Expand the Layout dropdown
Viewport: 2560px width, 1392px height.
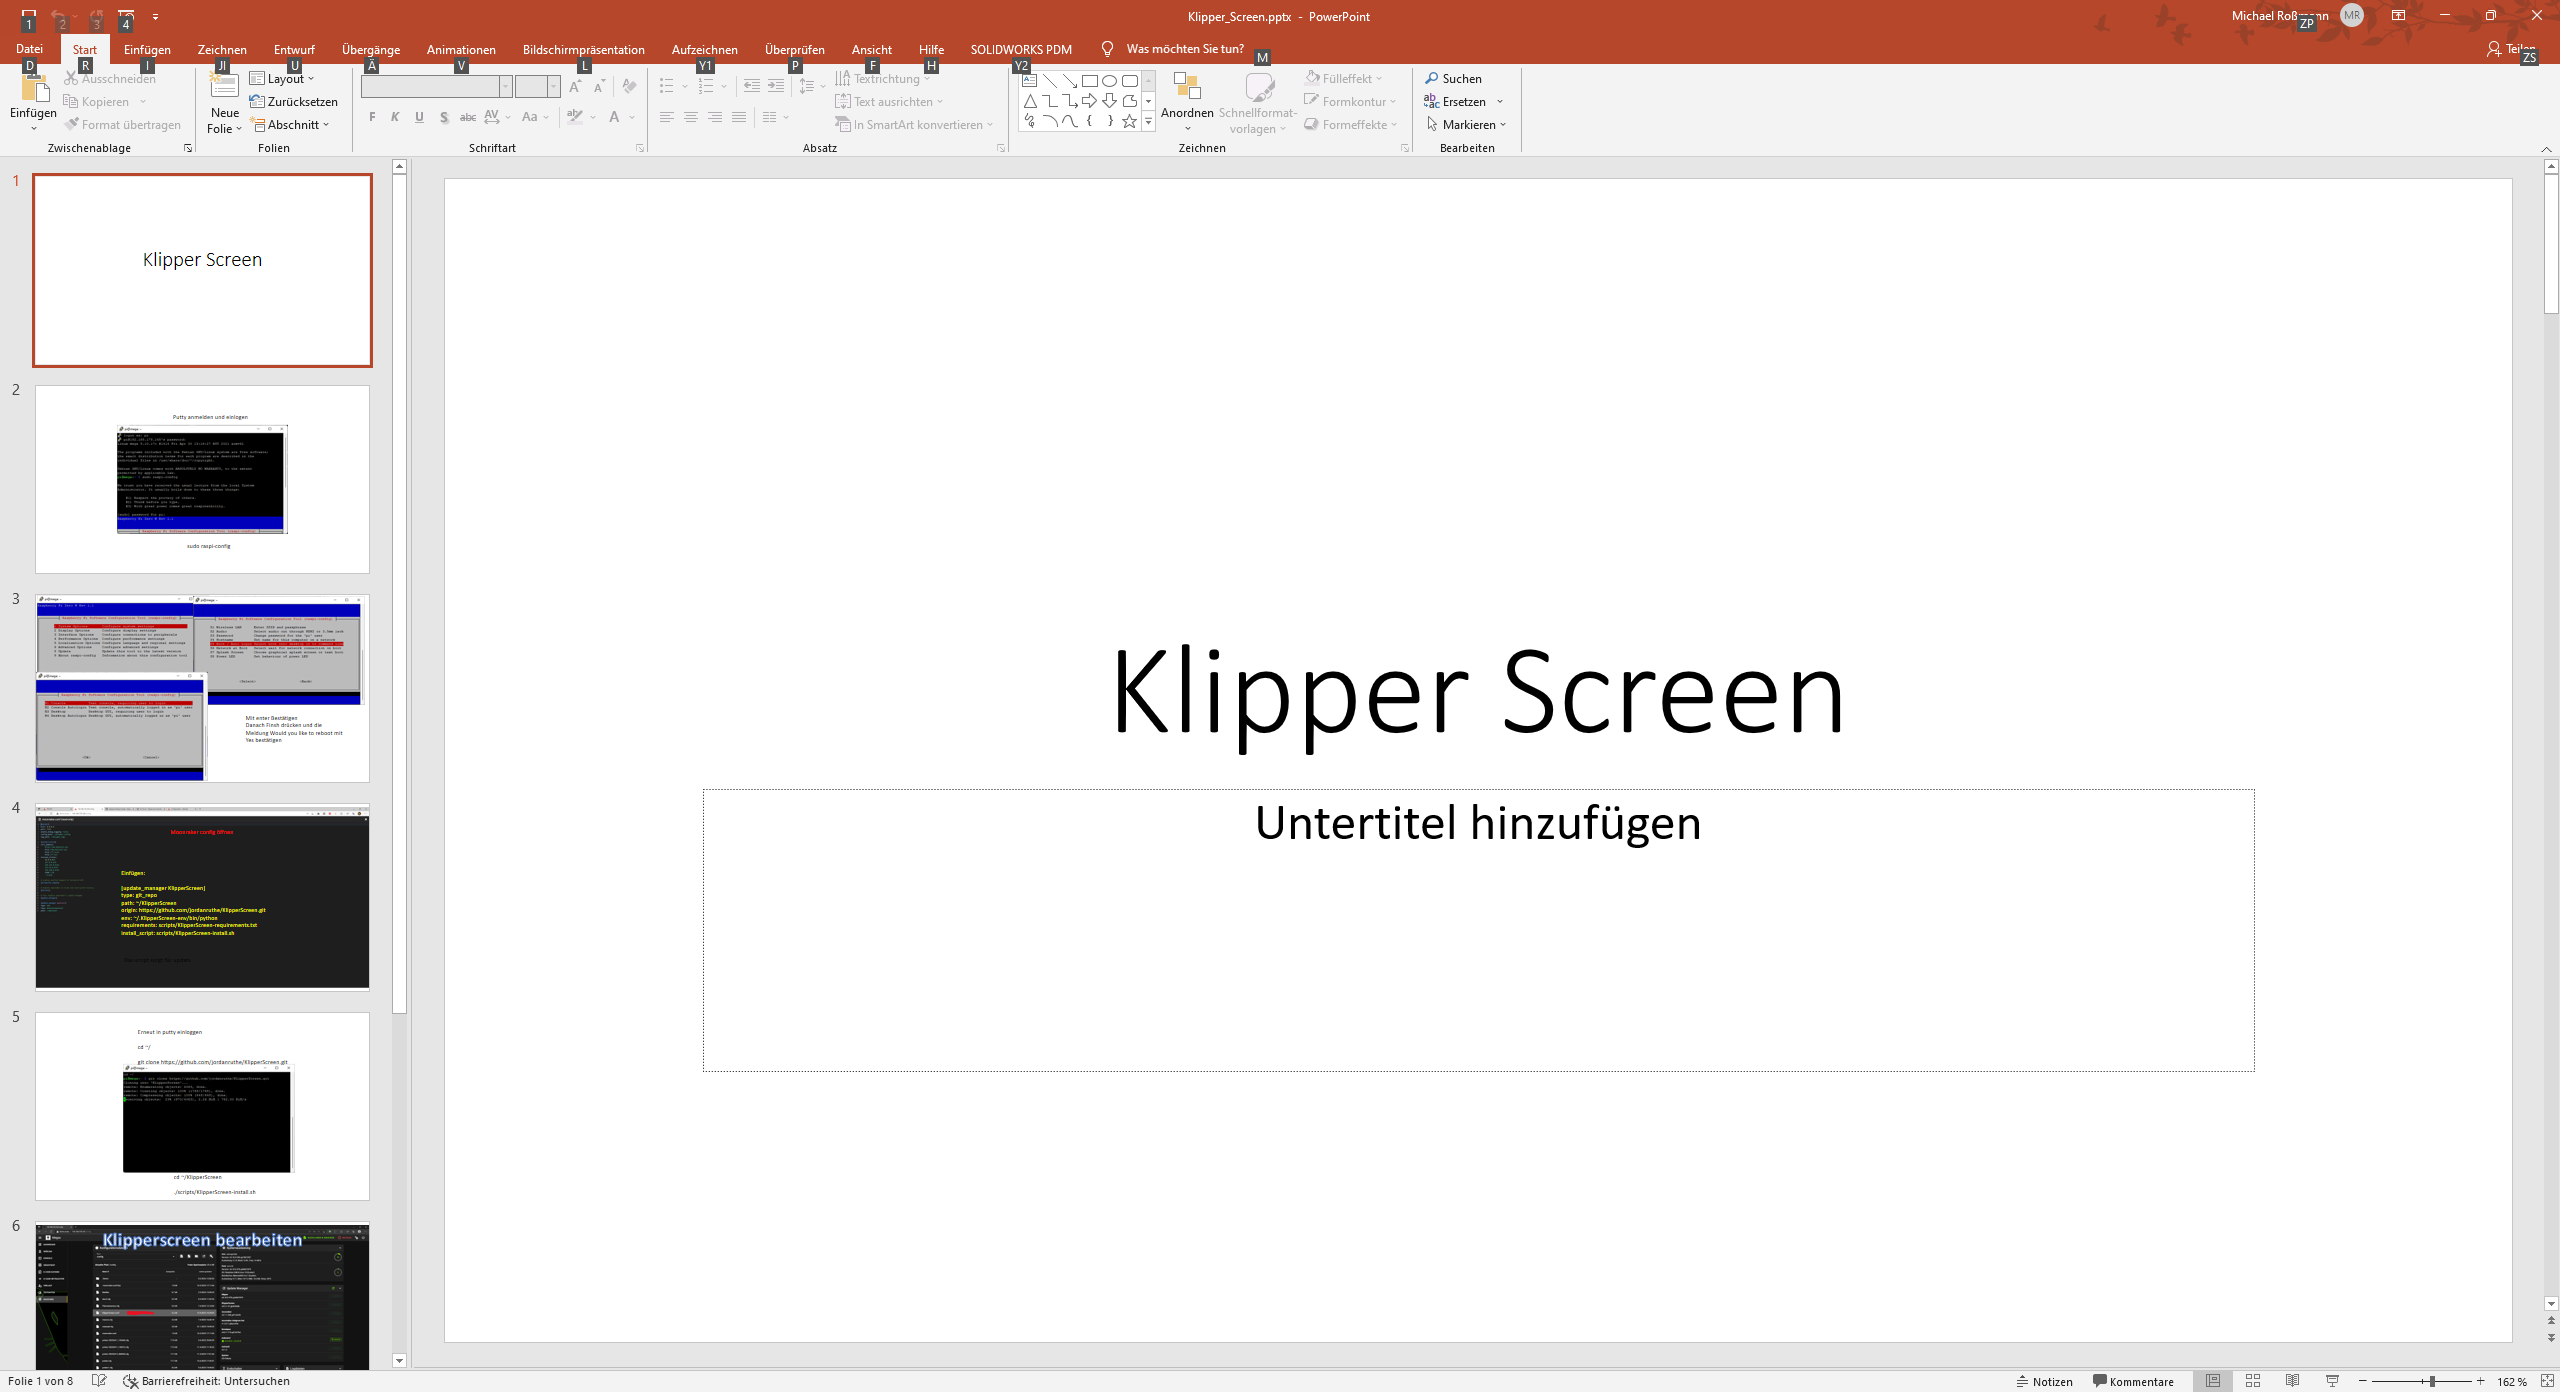tap(283, 78)
